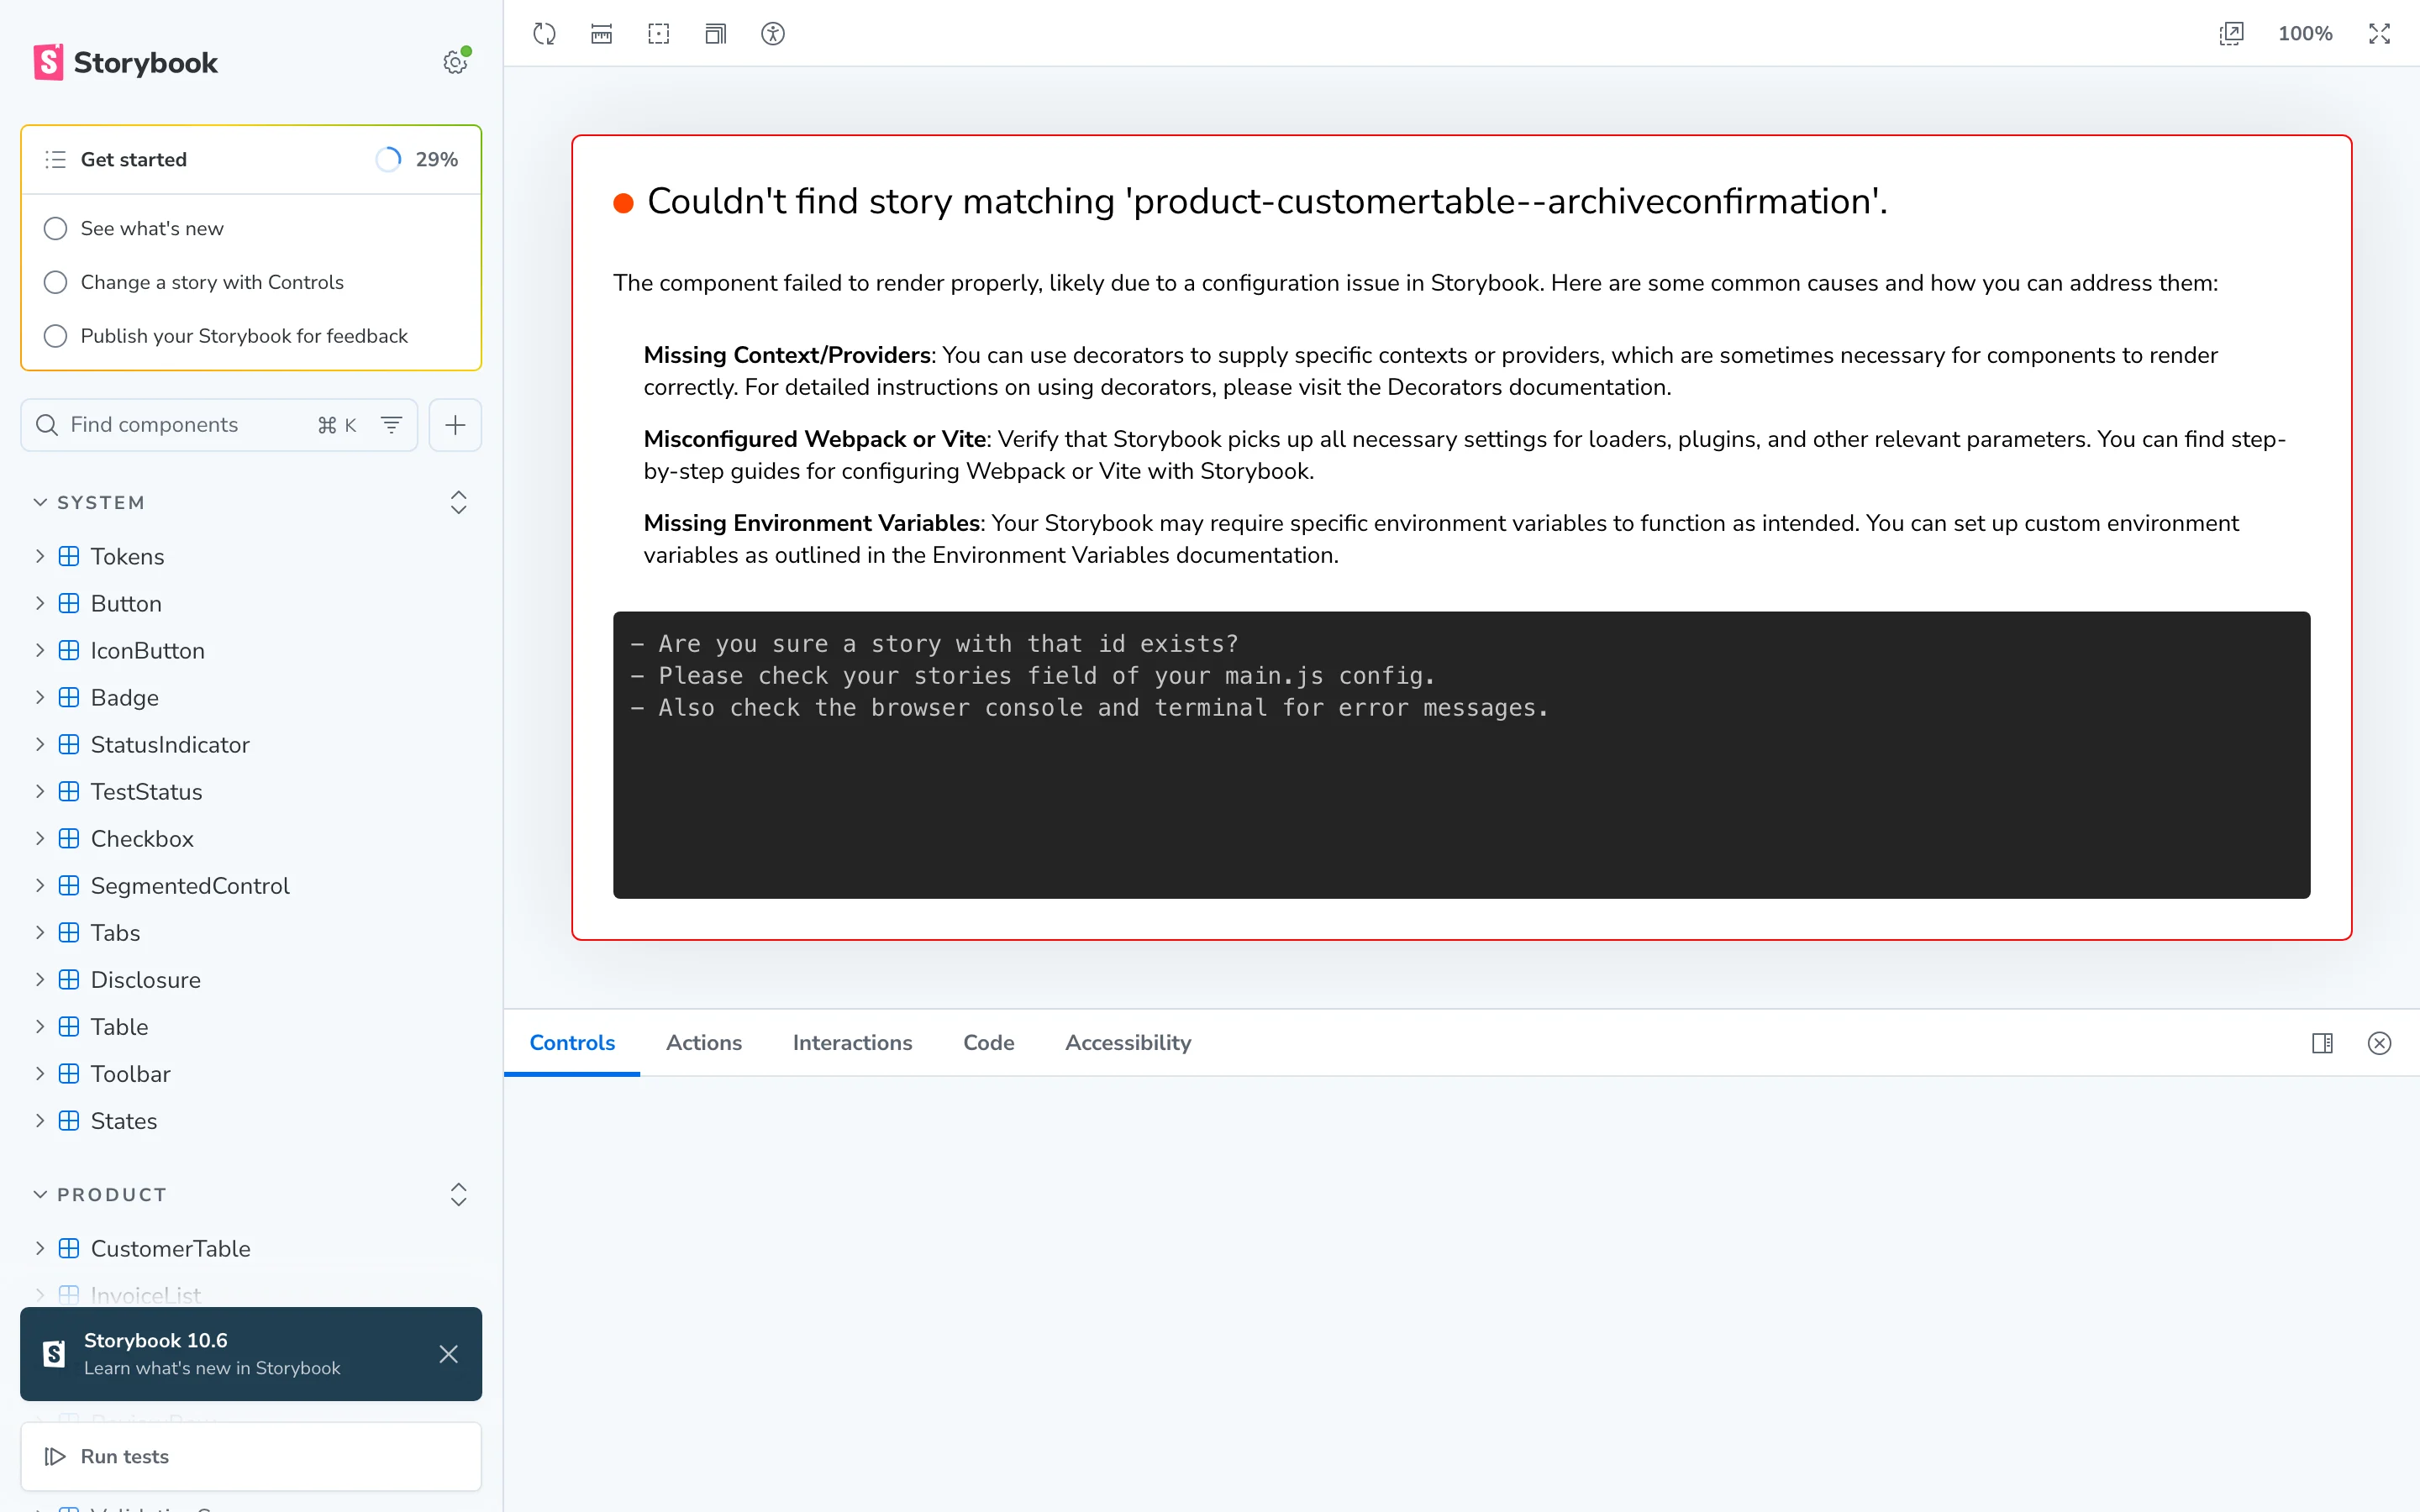Click the sidebar filter icon

(391, 425)
